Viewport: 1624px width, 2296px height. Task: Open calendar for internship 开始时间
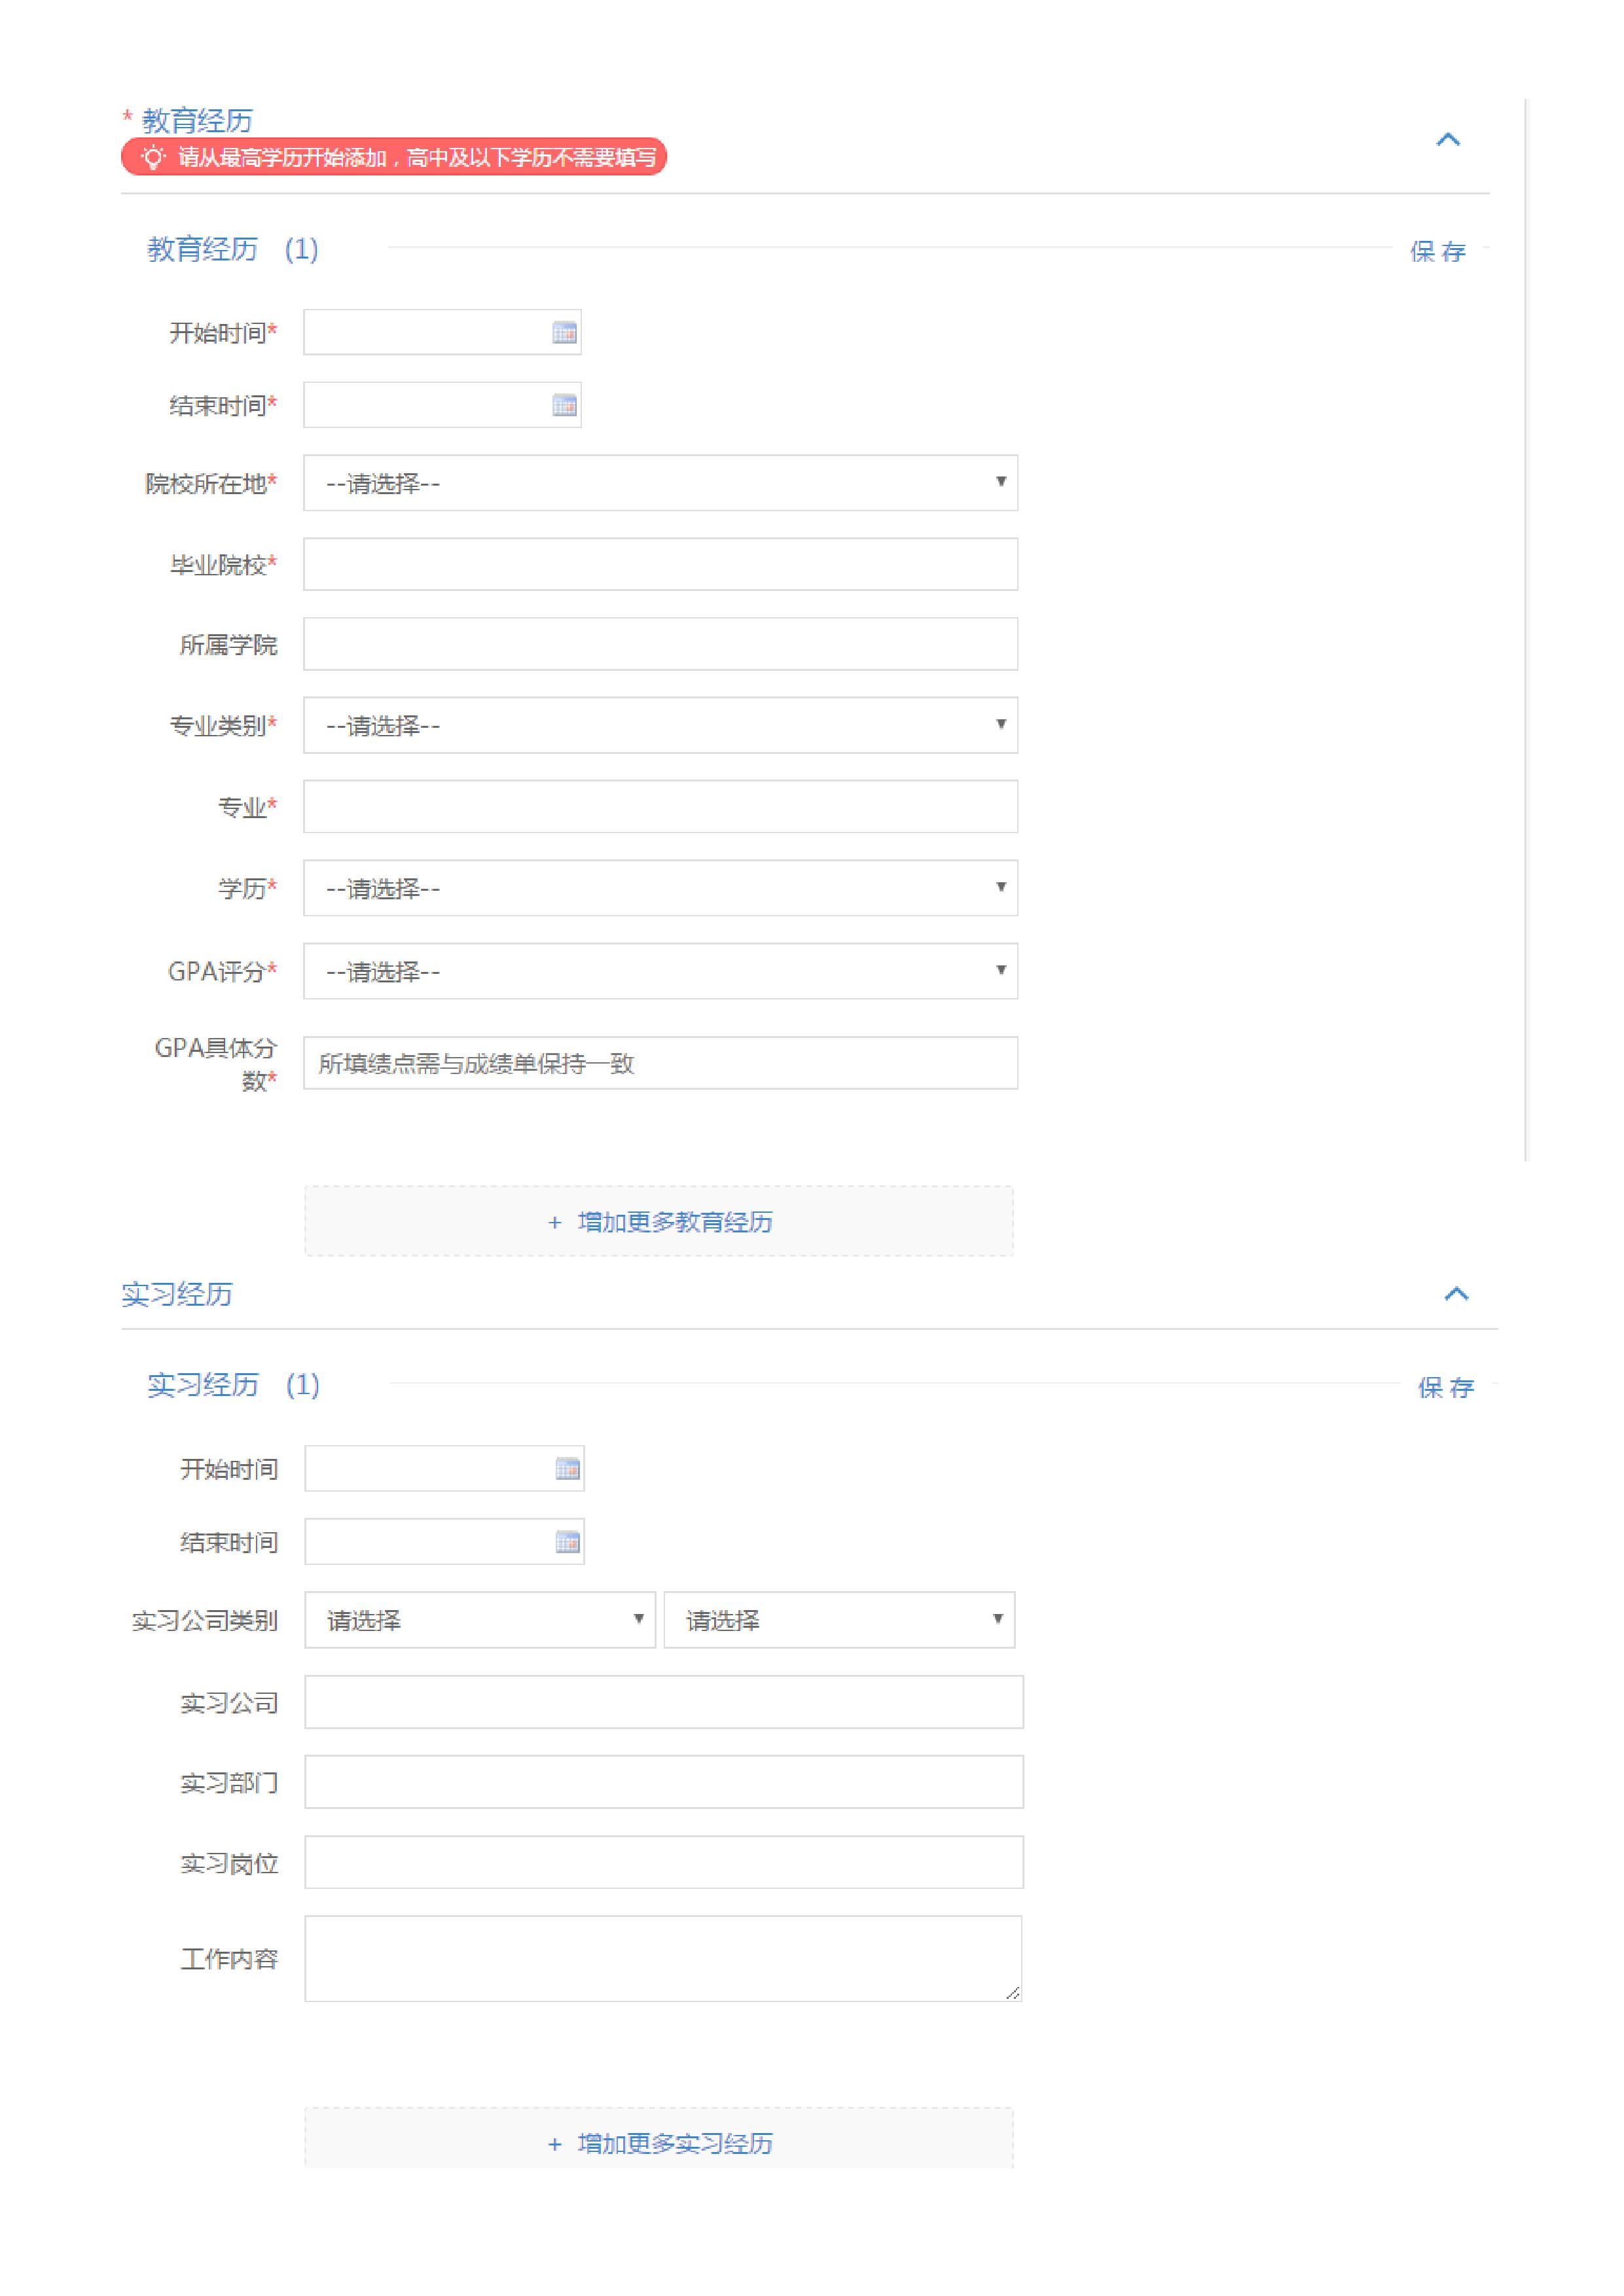(x=567, y=1469)
